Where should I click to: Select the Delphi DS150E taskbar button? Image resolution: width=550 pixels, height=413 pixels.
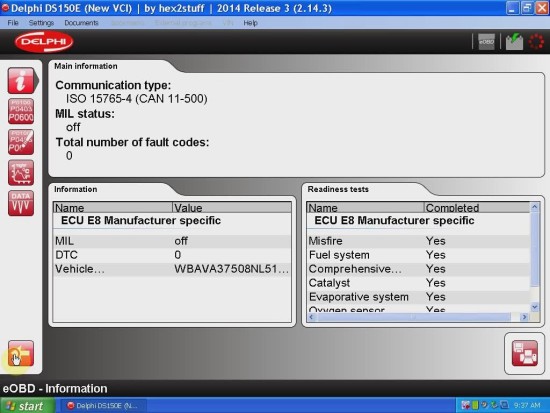coord(104,406)
